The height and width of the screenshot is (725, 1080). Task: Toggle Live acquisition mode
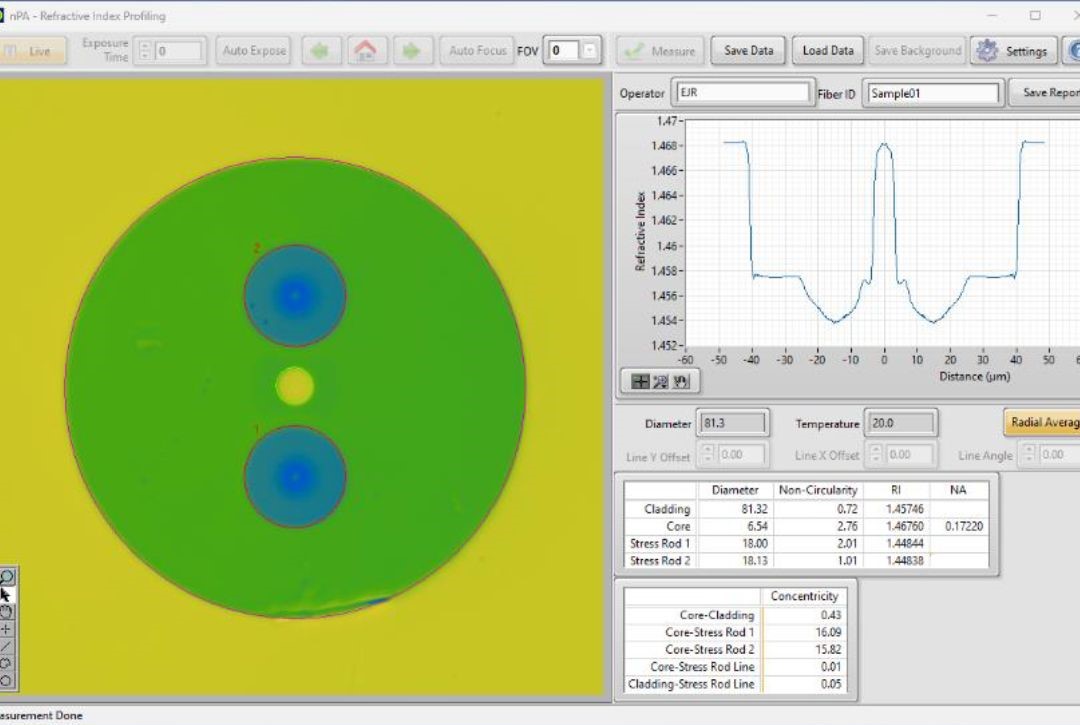click(x=32, y=50)
